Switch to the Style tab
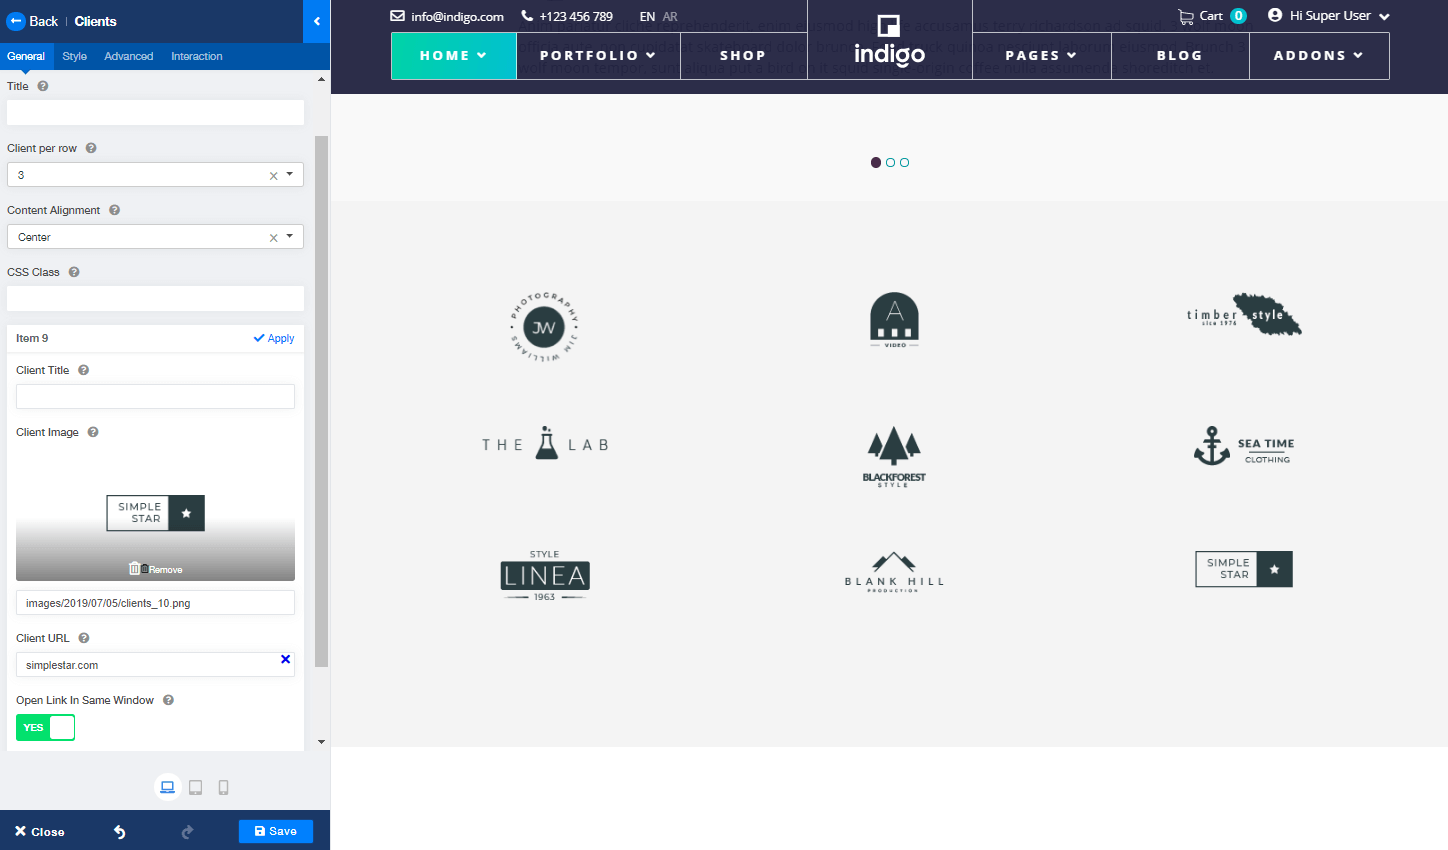This screenshot has width=1448, height=850. click(x=74, y=56)
